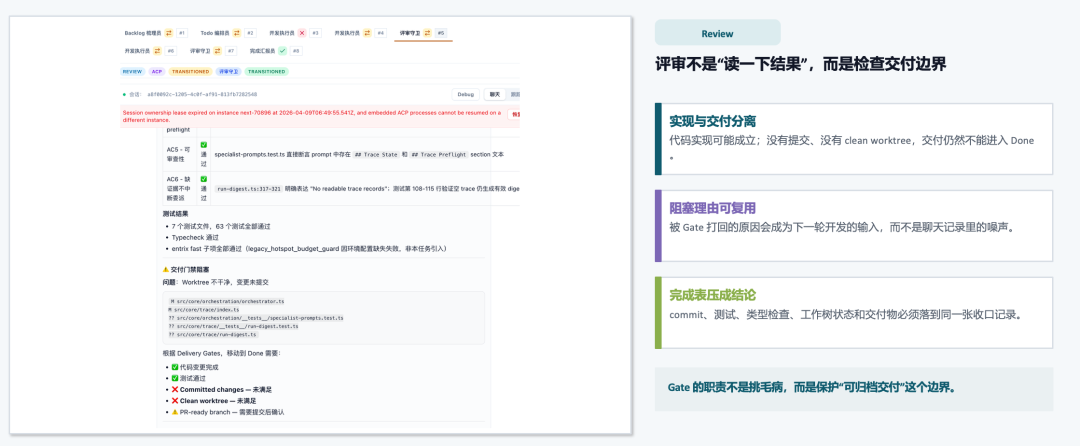
Task: Click the green check beside 测试通过
Action: point(175,378)
